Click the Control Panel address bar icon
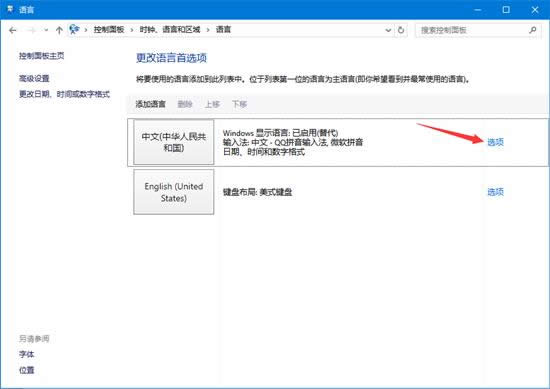 point(74,29)
